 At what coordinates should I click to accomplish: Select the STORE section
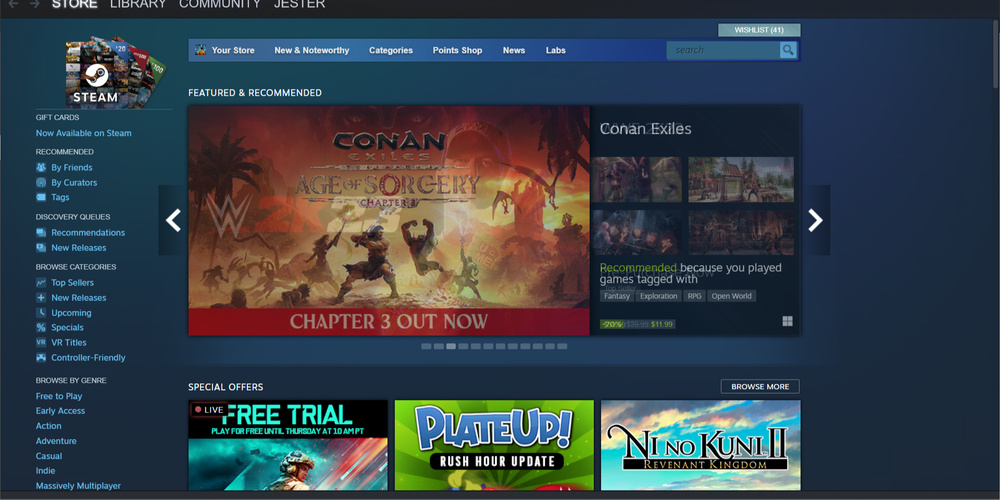click(x=75, y=4)
